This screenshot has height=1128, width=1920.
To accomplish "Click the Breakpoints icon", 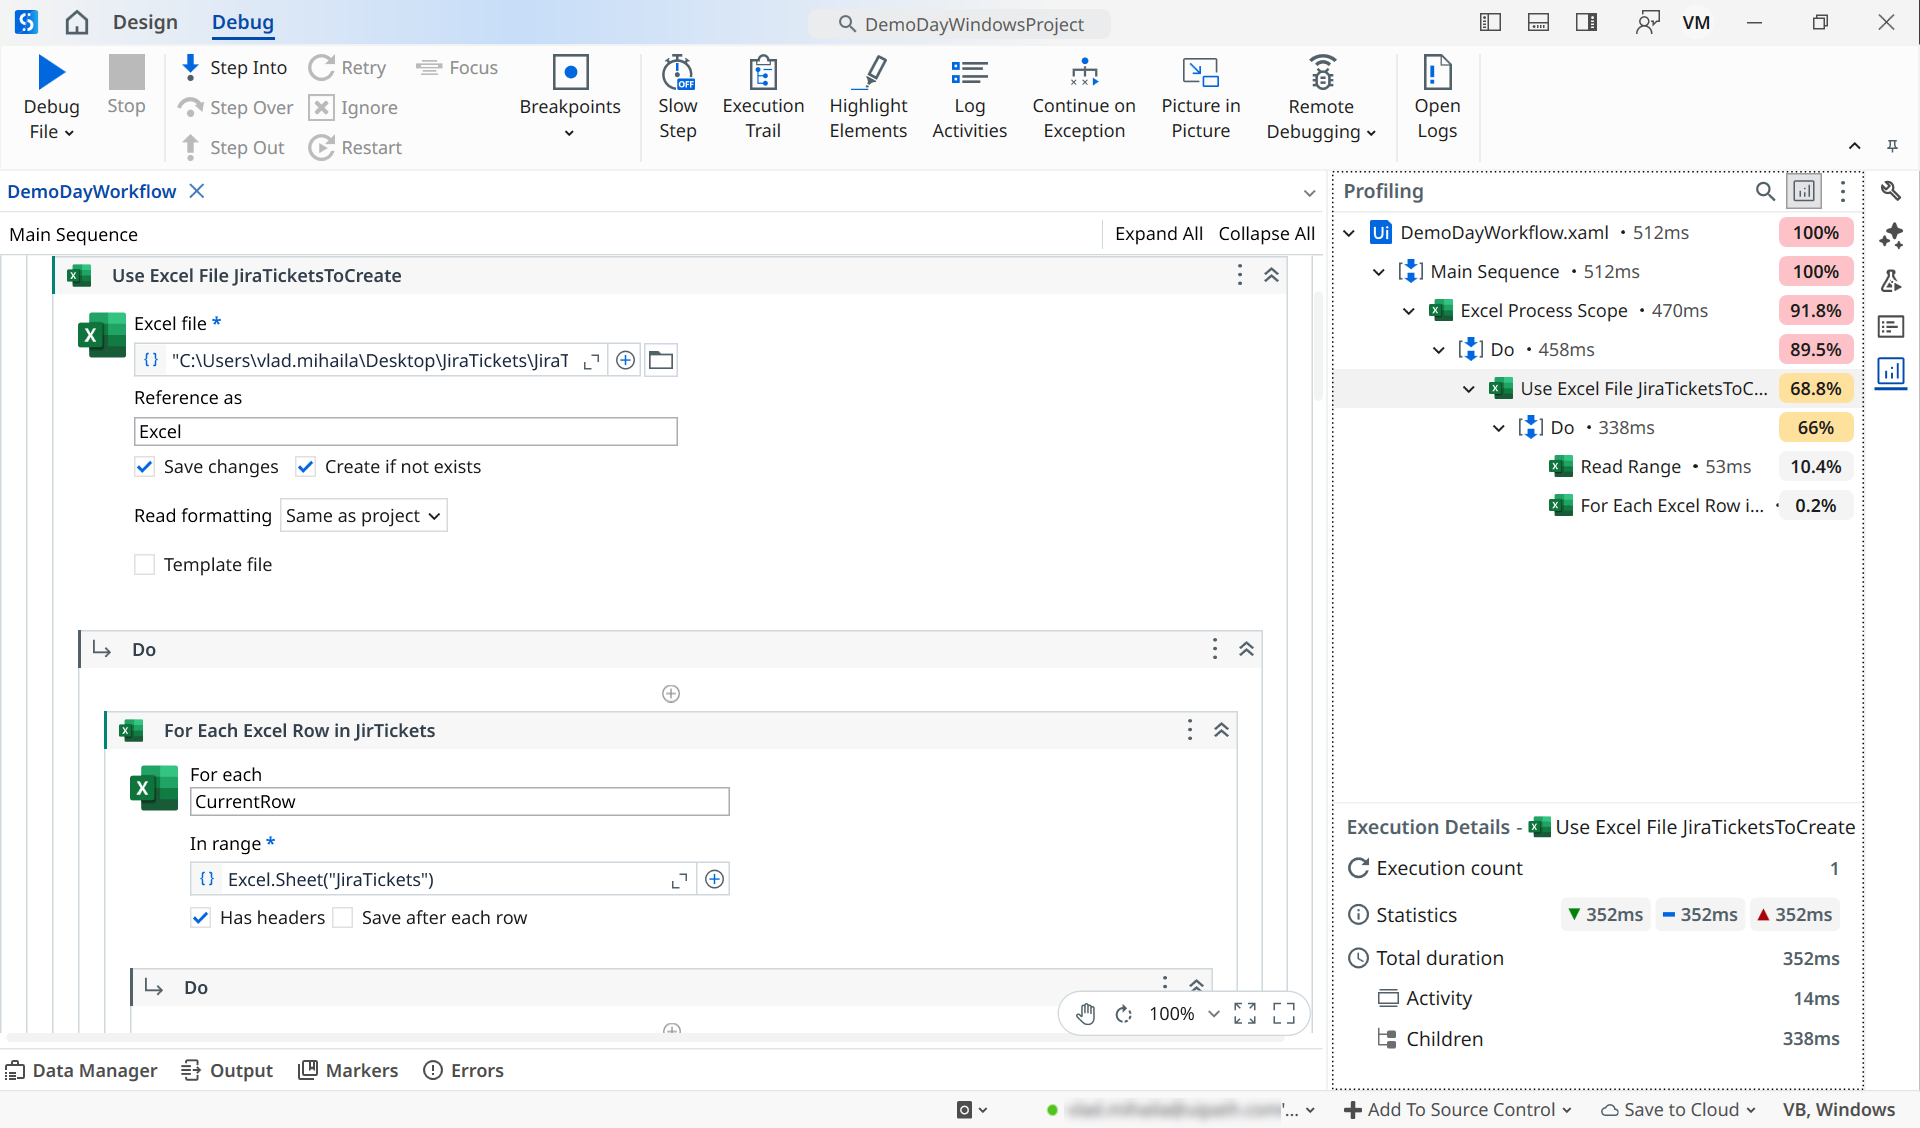I will click(570, 72).
